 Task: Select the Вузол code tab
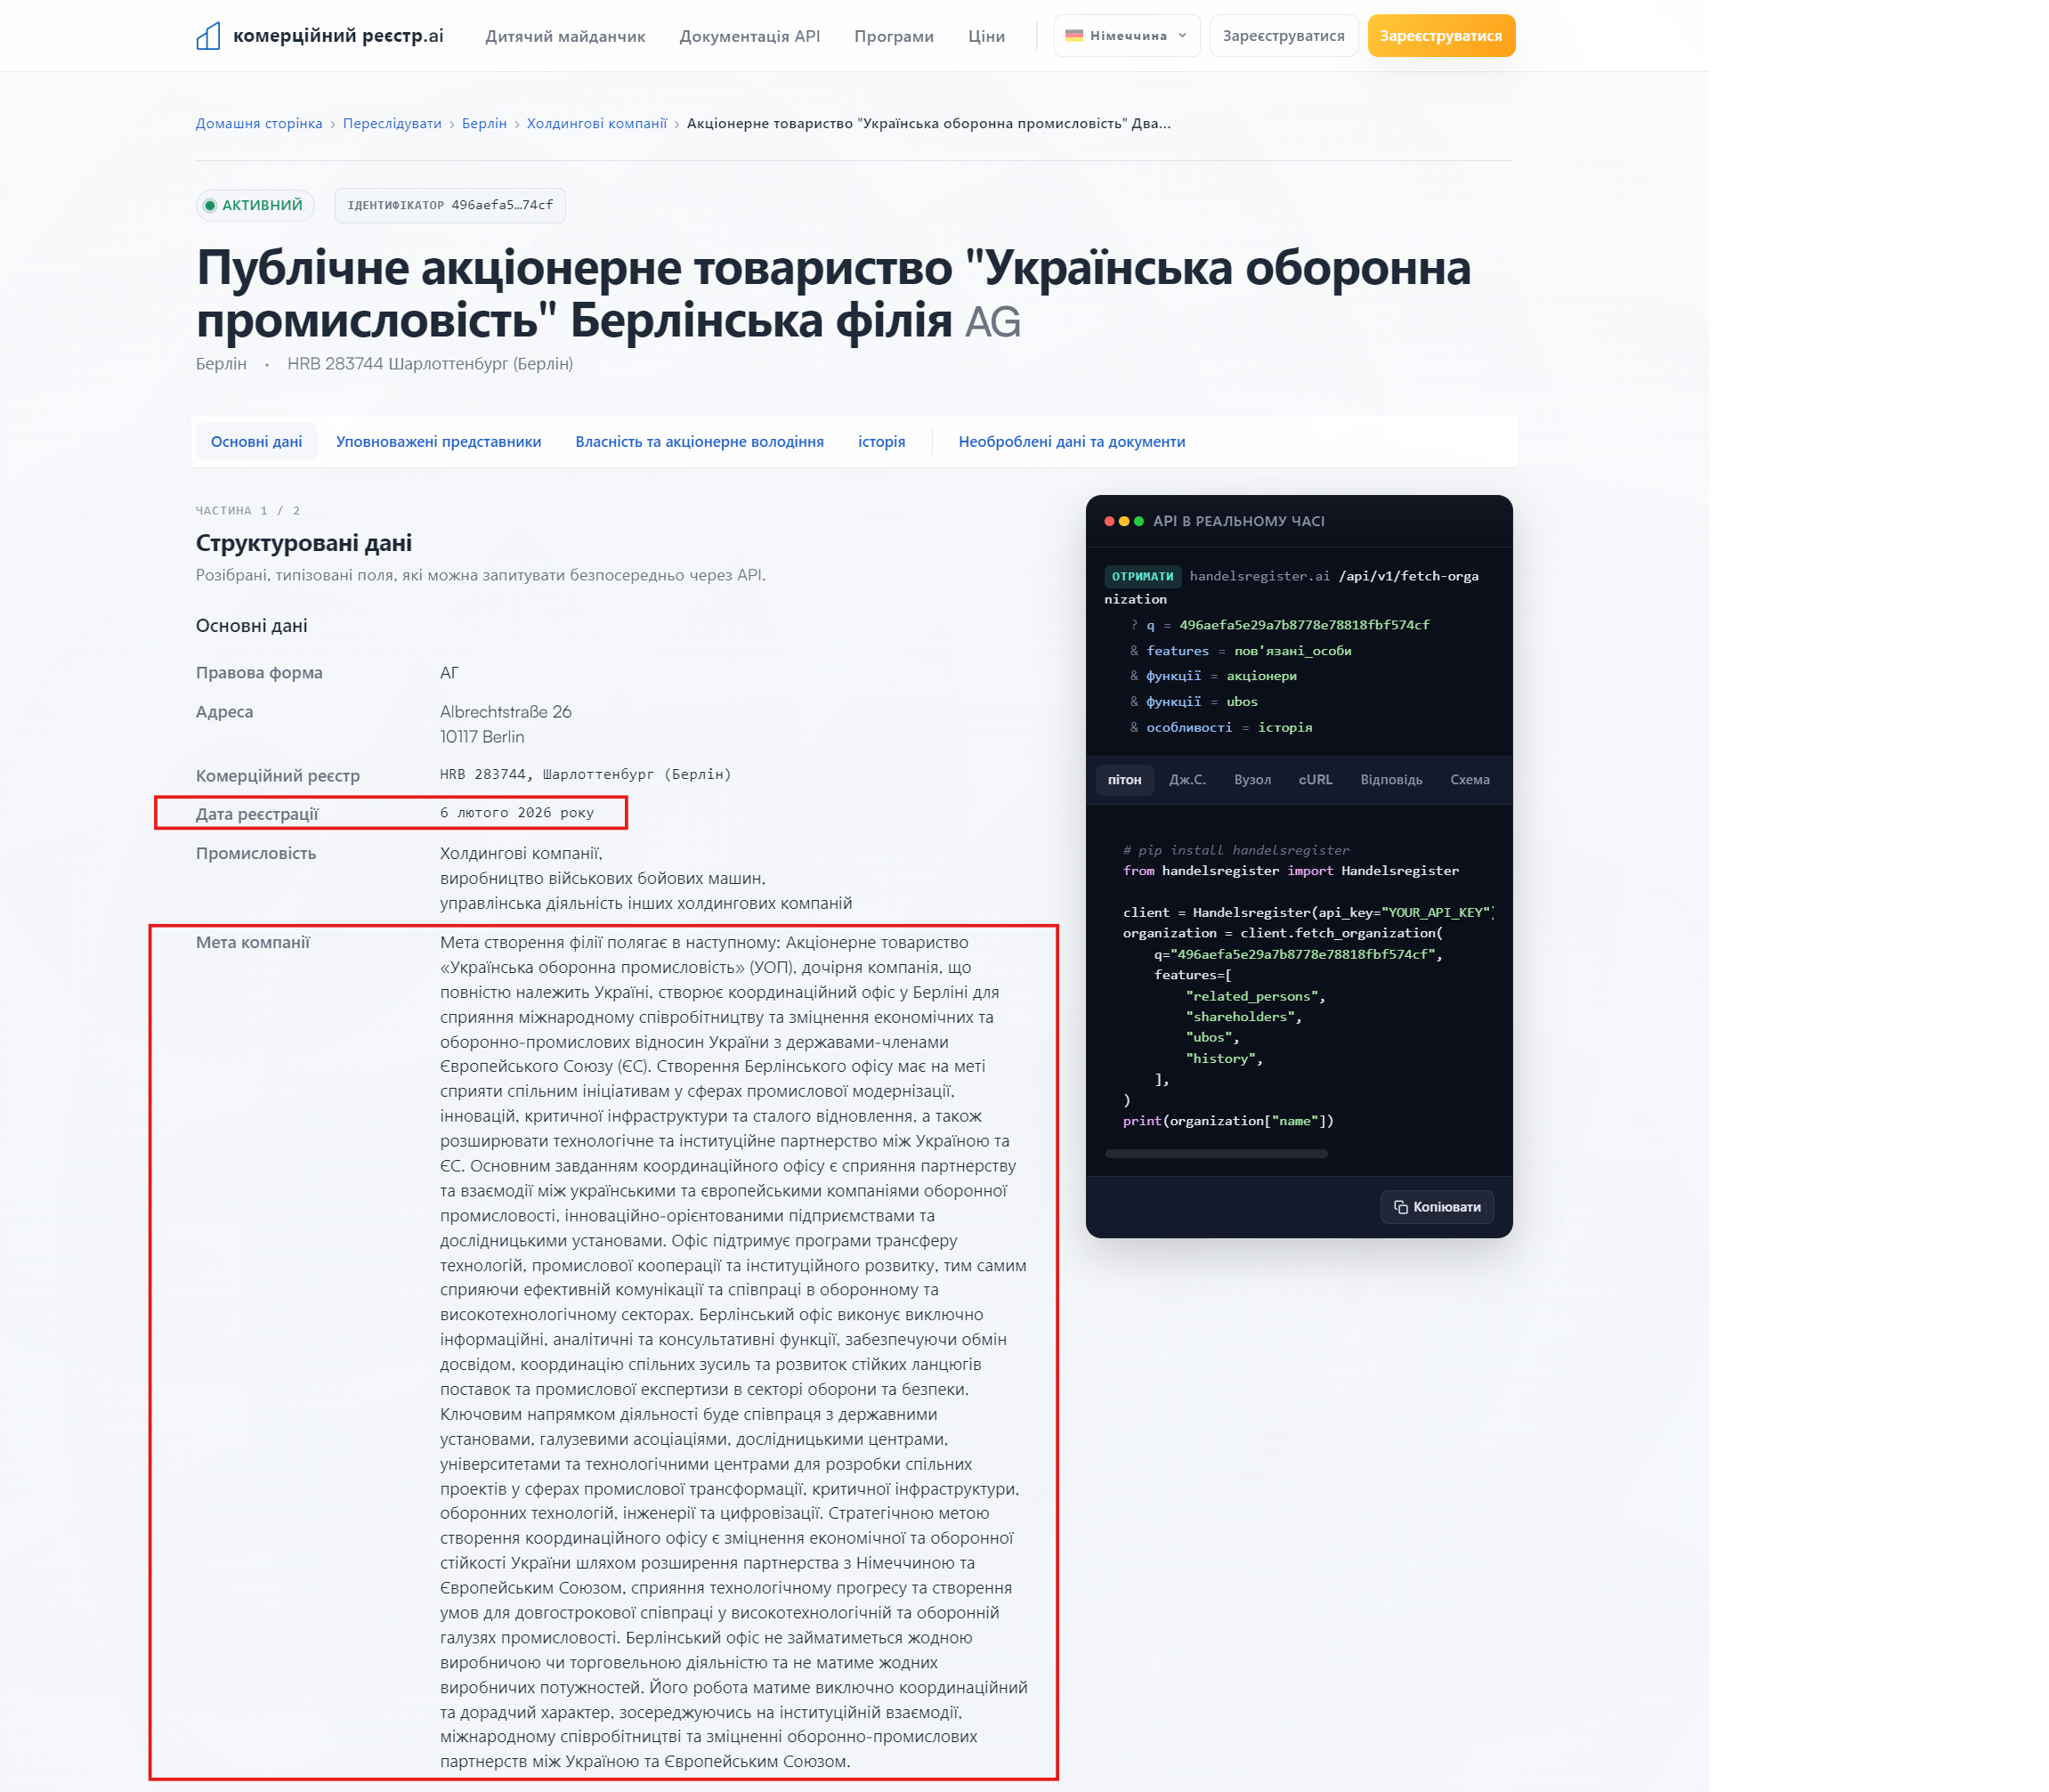point(1252,779)
